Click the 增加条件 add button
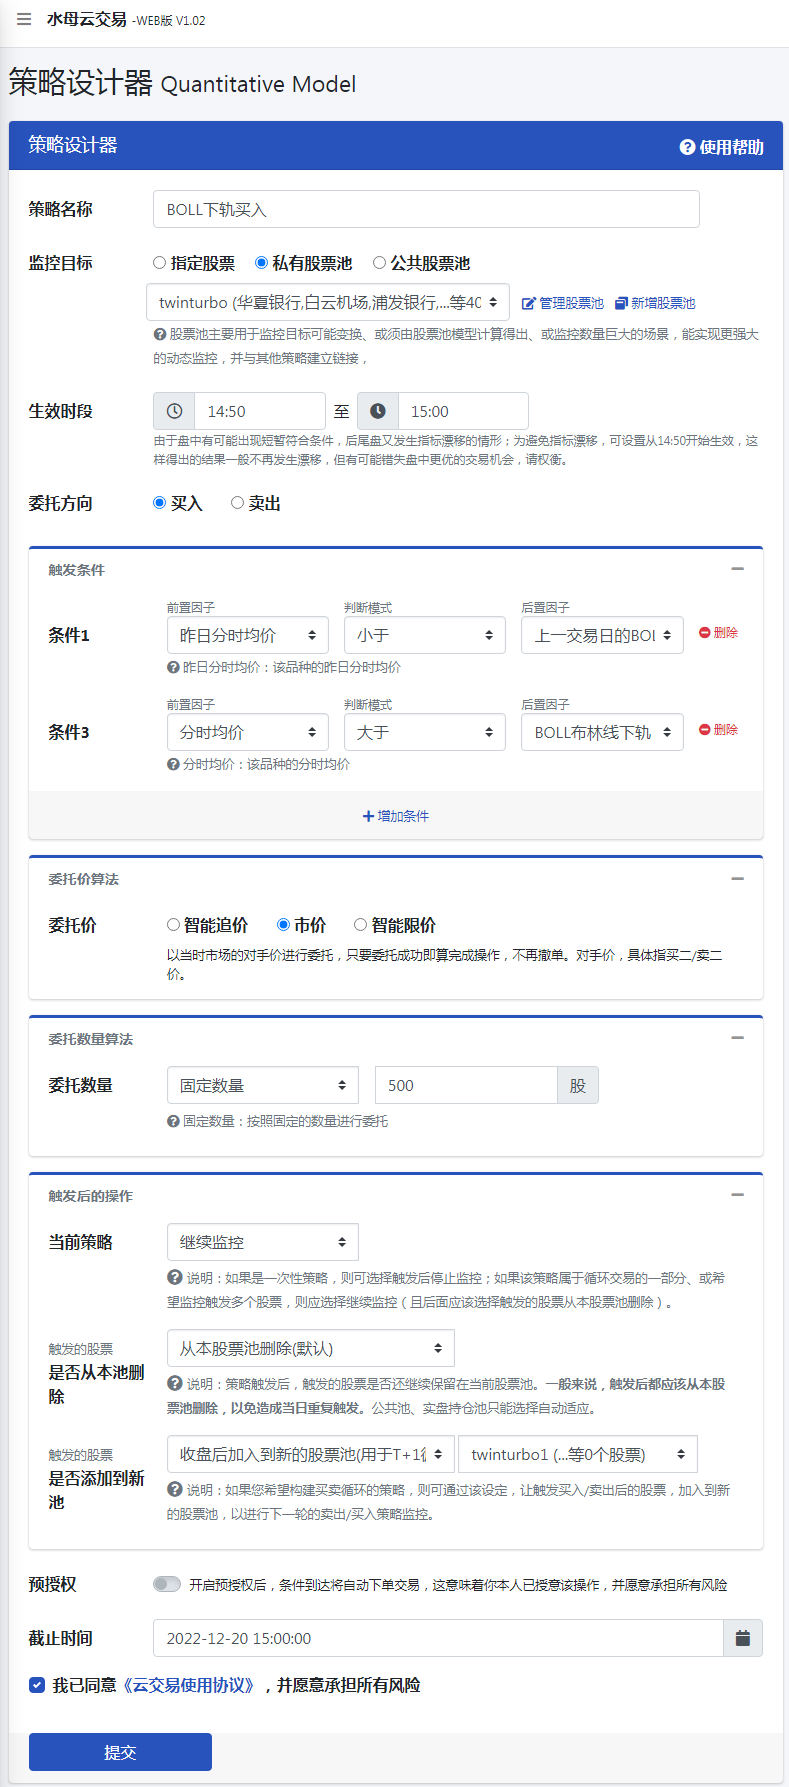 click(x=396, y=816)
